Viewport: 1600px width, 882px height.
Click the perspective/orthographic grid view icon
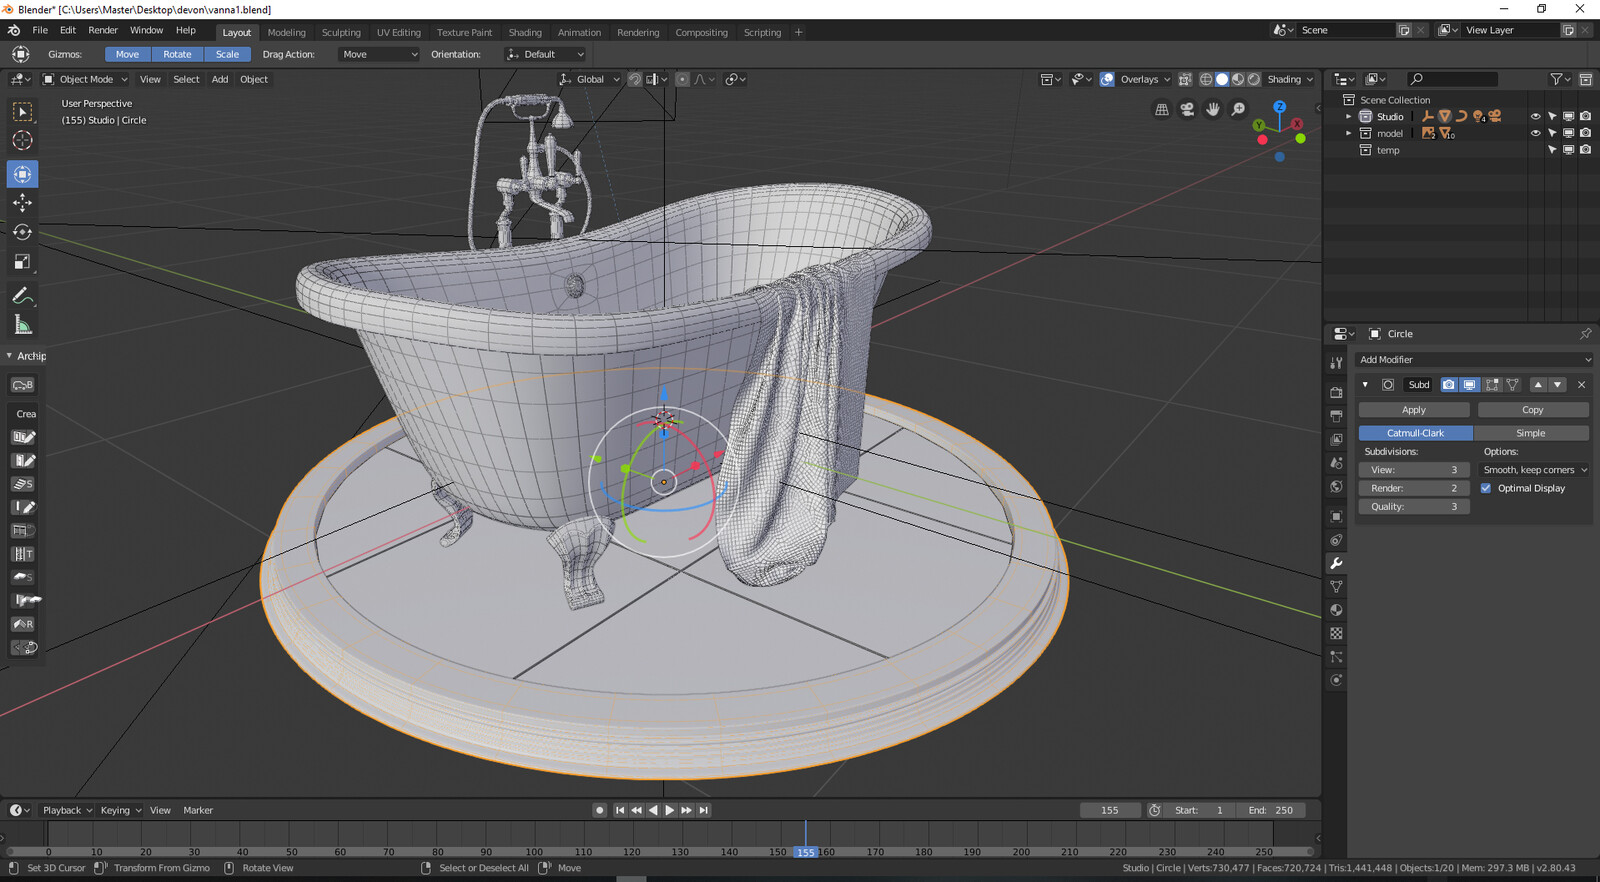point(1162,109)
